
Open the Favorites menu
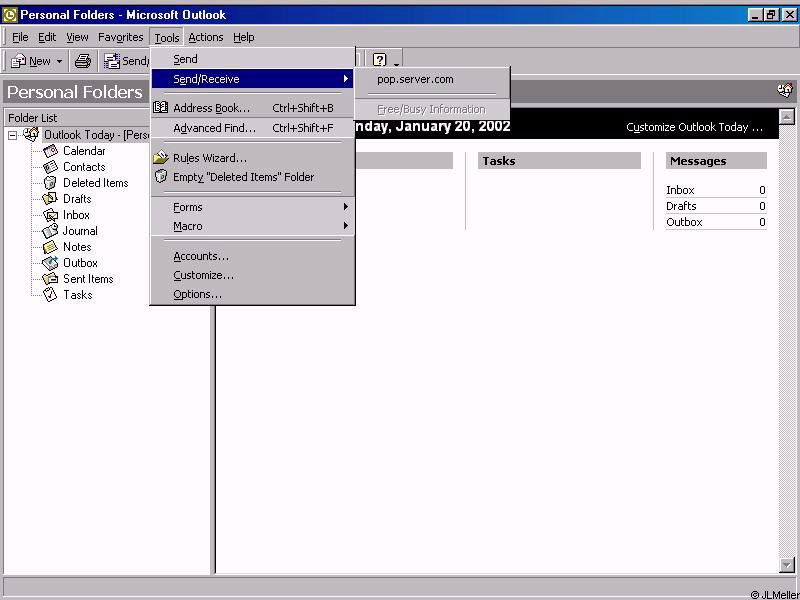click(x=120, y=37)
